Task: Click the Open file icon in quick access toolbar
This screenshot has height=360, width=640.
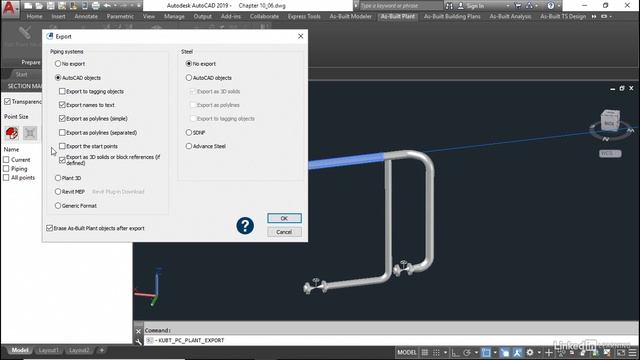Action: click(x=39, y=6)
